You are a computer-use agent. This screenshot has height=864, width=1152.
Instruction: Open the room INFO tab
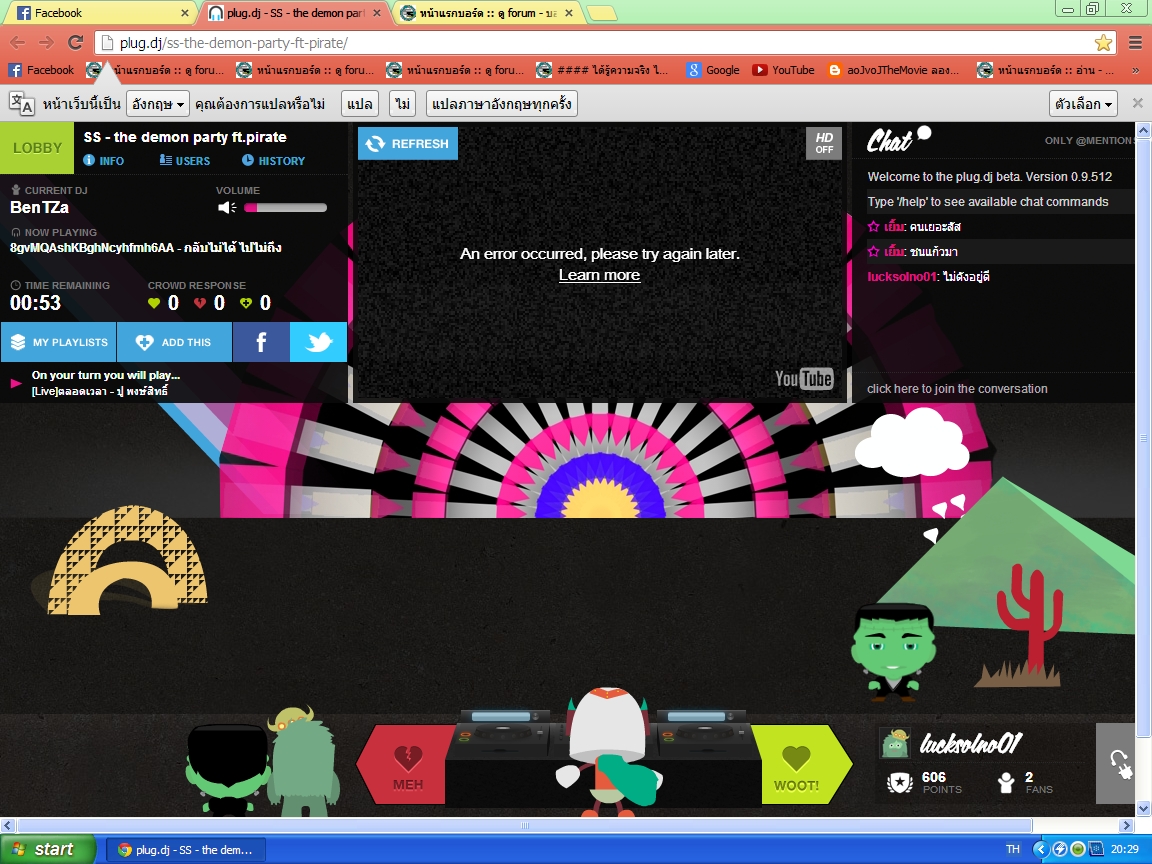(104, 160)
